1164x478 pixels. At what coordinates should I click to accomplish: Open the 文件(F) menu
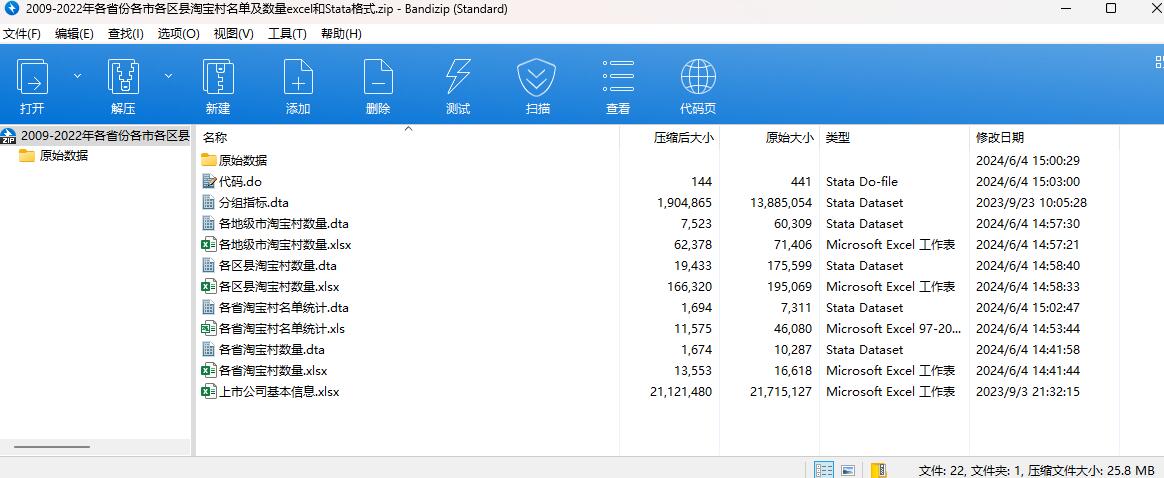[22, 33]
